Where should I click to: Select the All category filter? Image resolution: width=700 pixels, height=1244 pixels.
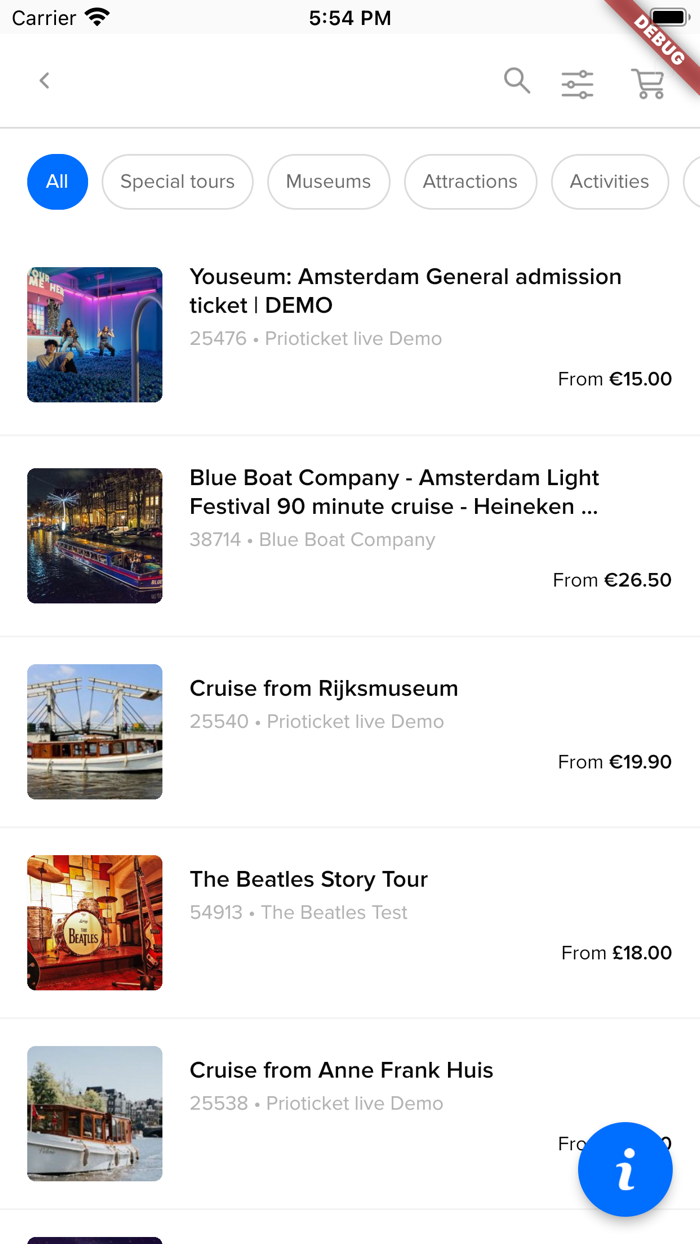tap(57, 182)
